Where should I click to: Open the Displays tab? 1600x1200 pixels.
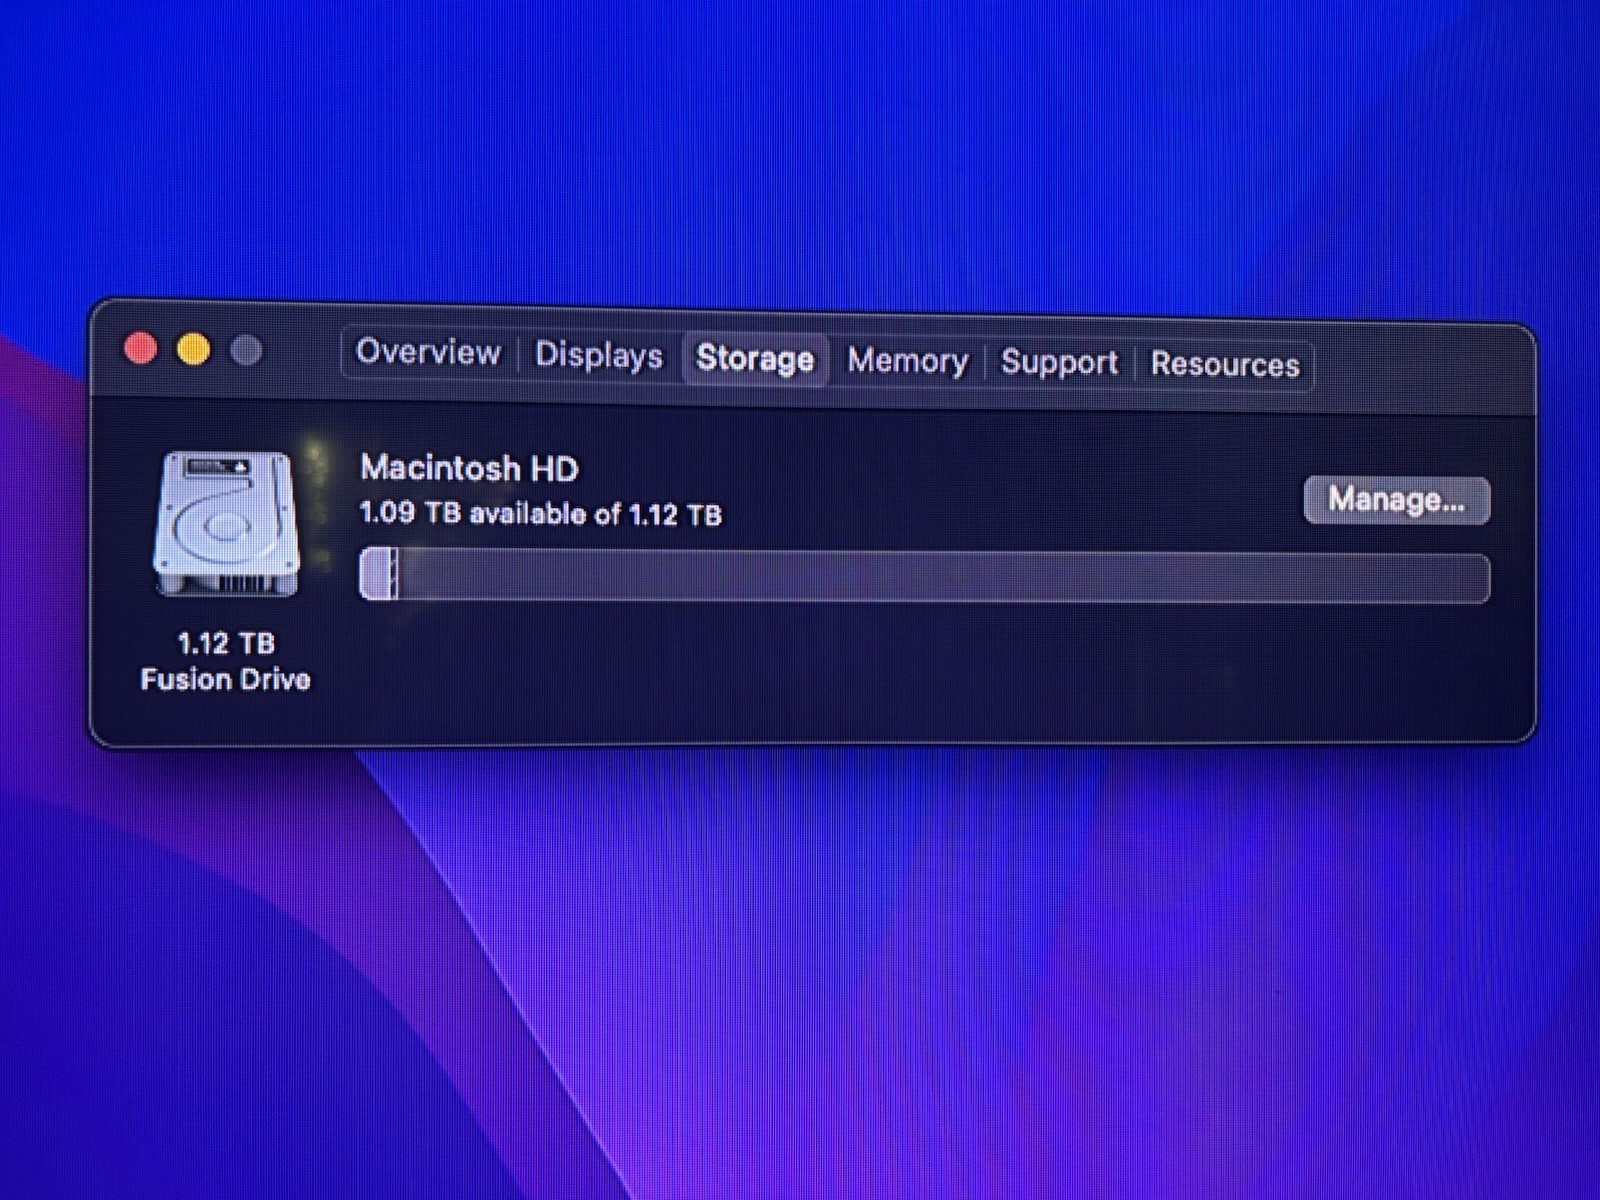pyautogui.click(x=599, y=356)
